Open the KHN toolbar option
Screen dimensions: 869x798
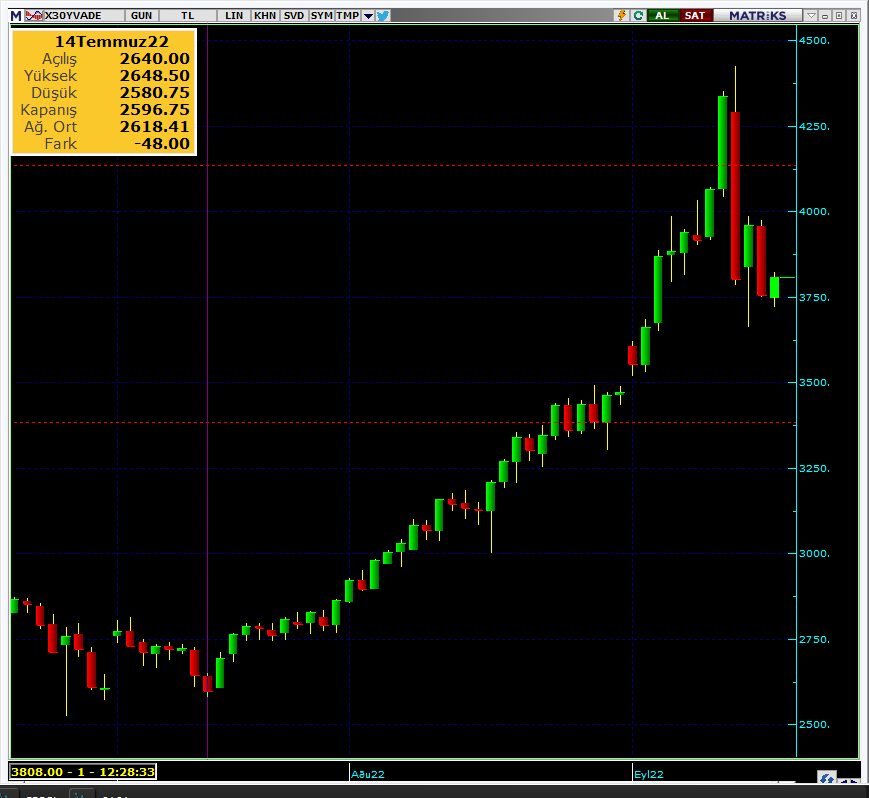tap(265, 16)
